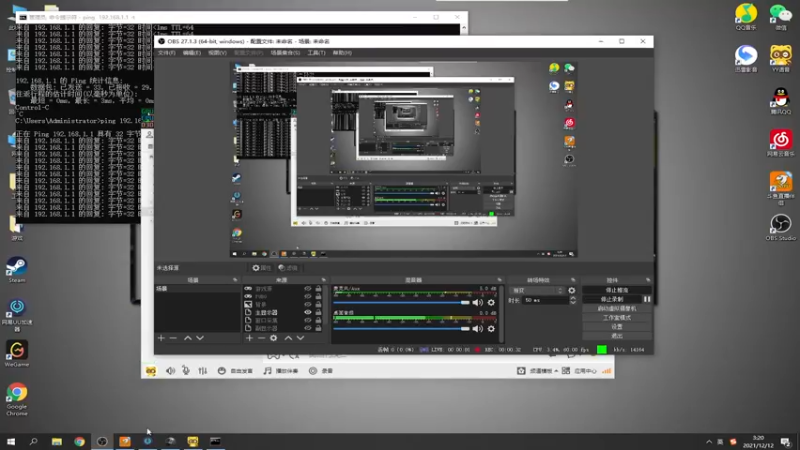Open OBS 设置 settings button
The height and width of the screenshot is (450, 800).
coord(617,327)
